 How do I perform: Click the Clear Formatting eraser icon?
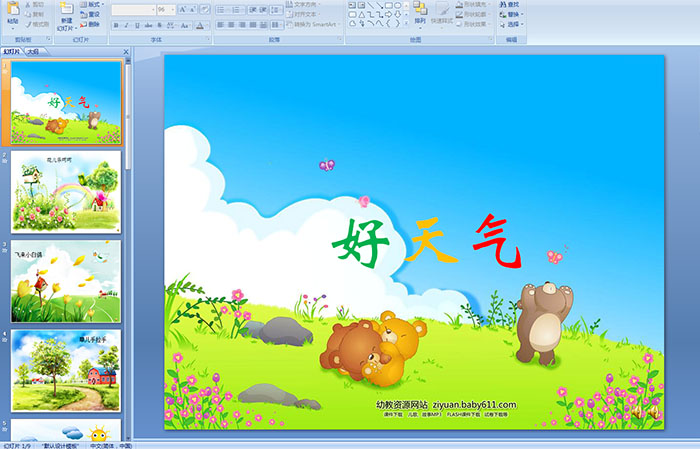(x=204, y=9)
